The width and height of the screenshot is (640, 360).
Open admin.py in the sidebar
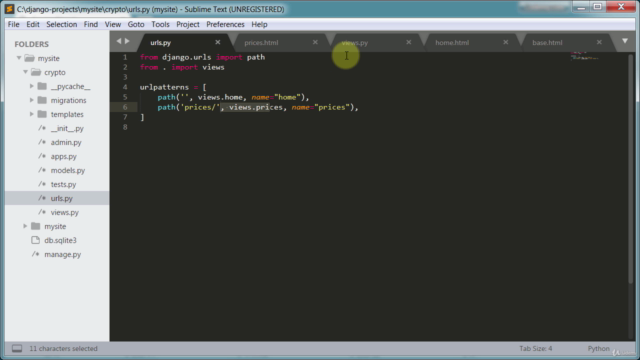point(66,142)
